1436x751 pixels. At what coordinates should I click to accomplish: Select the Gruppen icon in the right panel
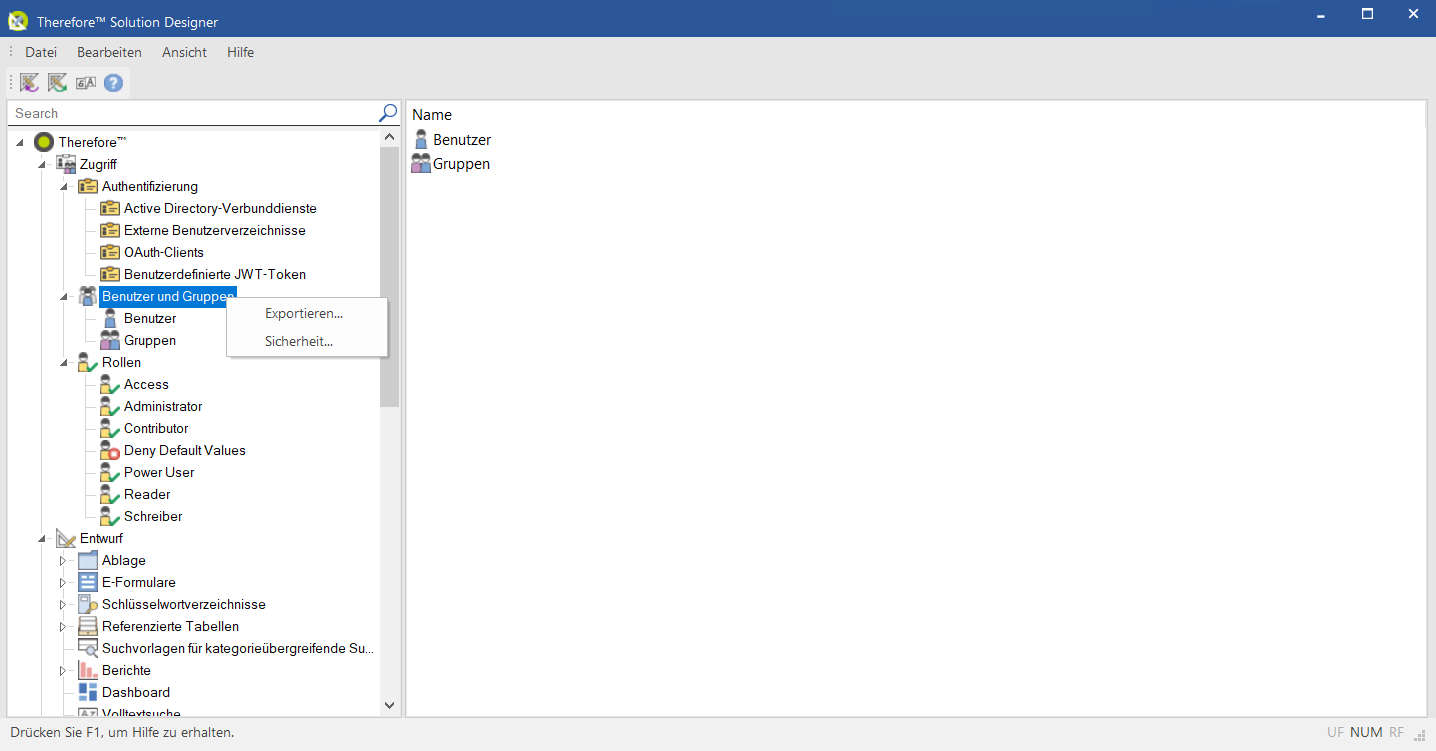tap(420, 163)
